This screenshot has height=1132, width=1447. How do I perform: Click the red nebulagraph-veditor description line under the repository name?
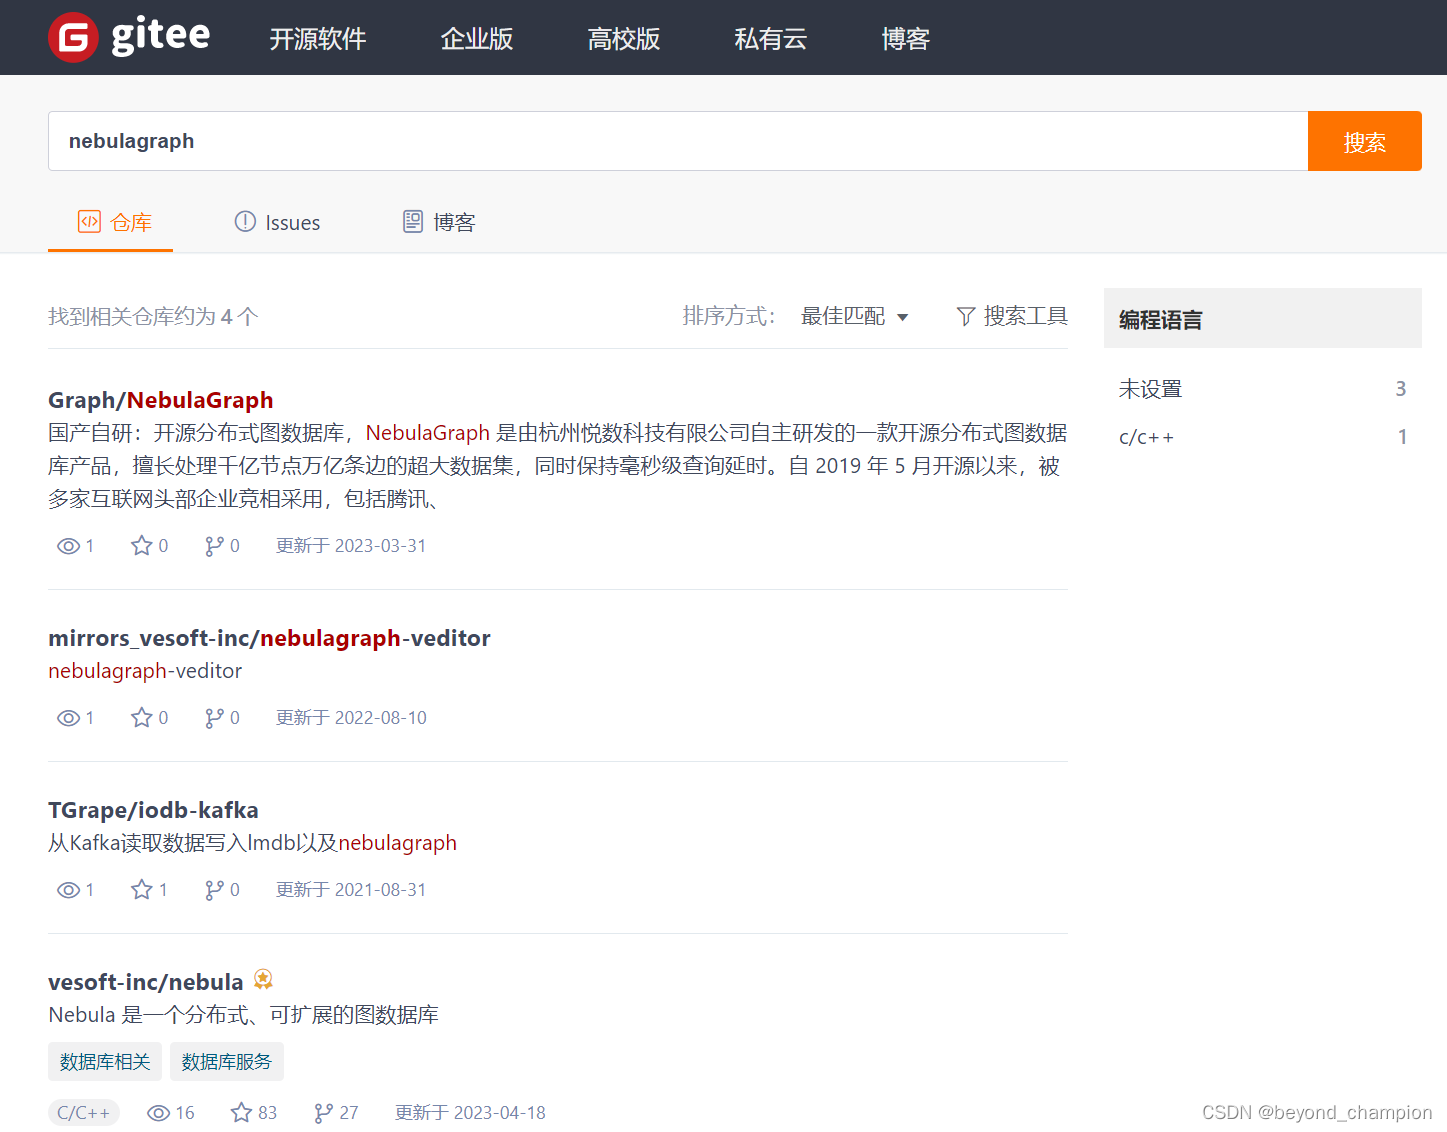[x=145, y=671]
